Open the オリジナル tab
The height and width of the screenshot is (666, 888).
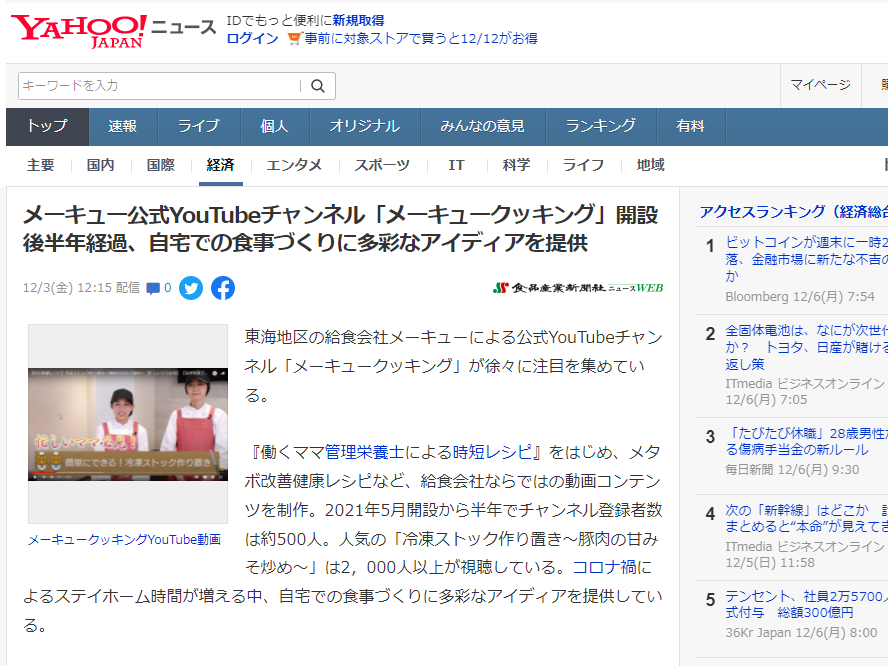(365, 126)
